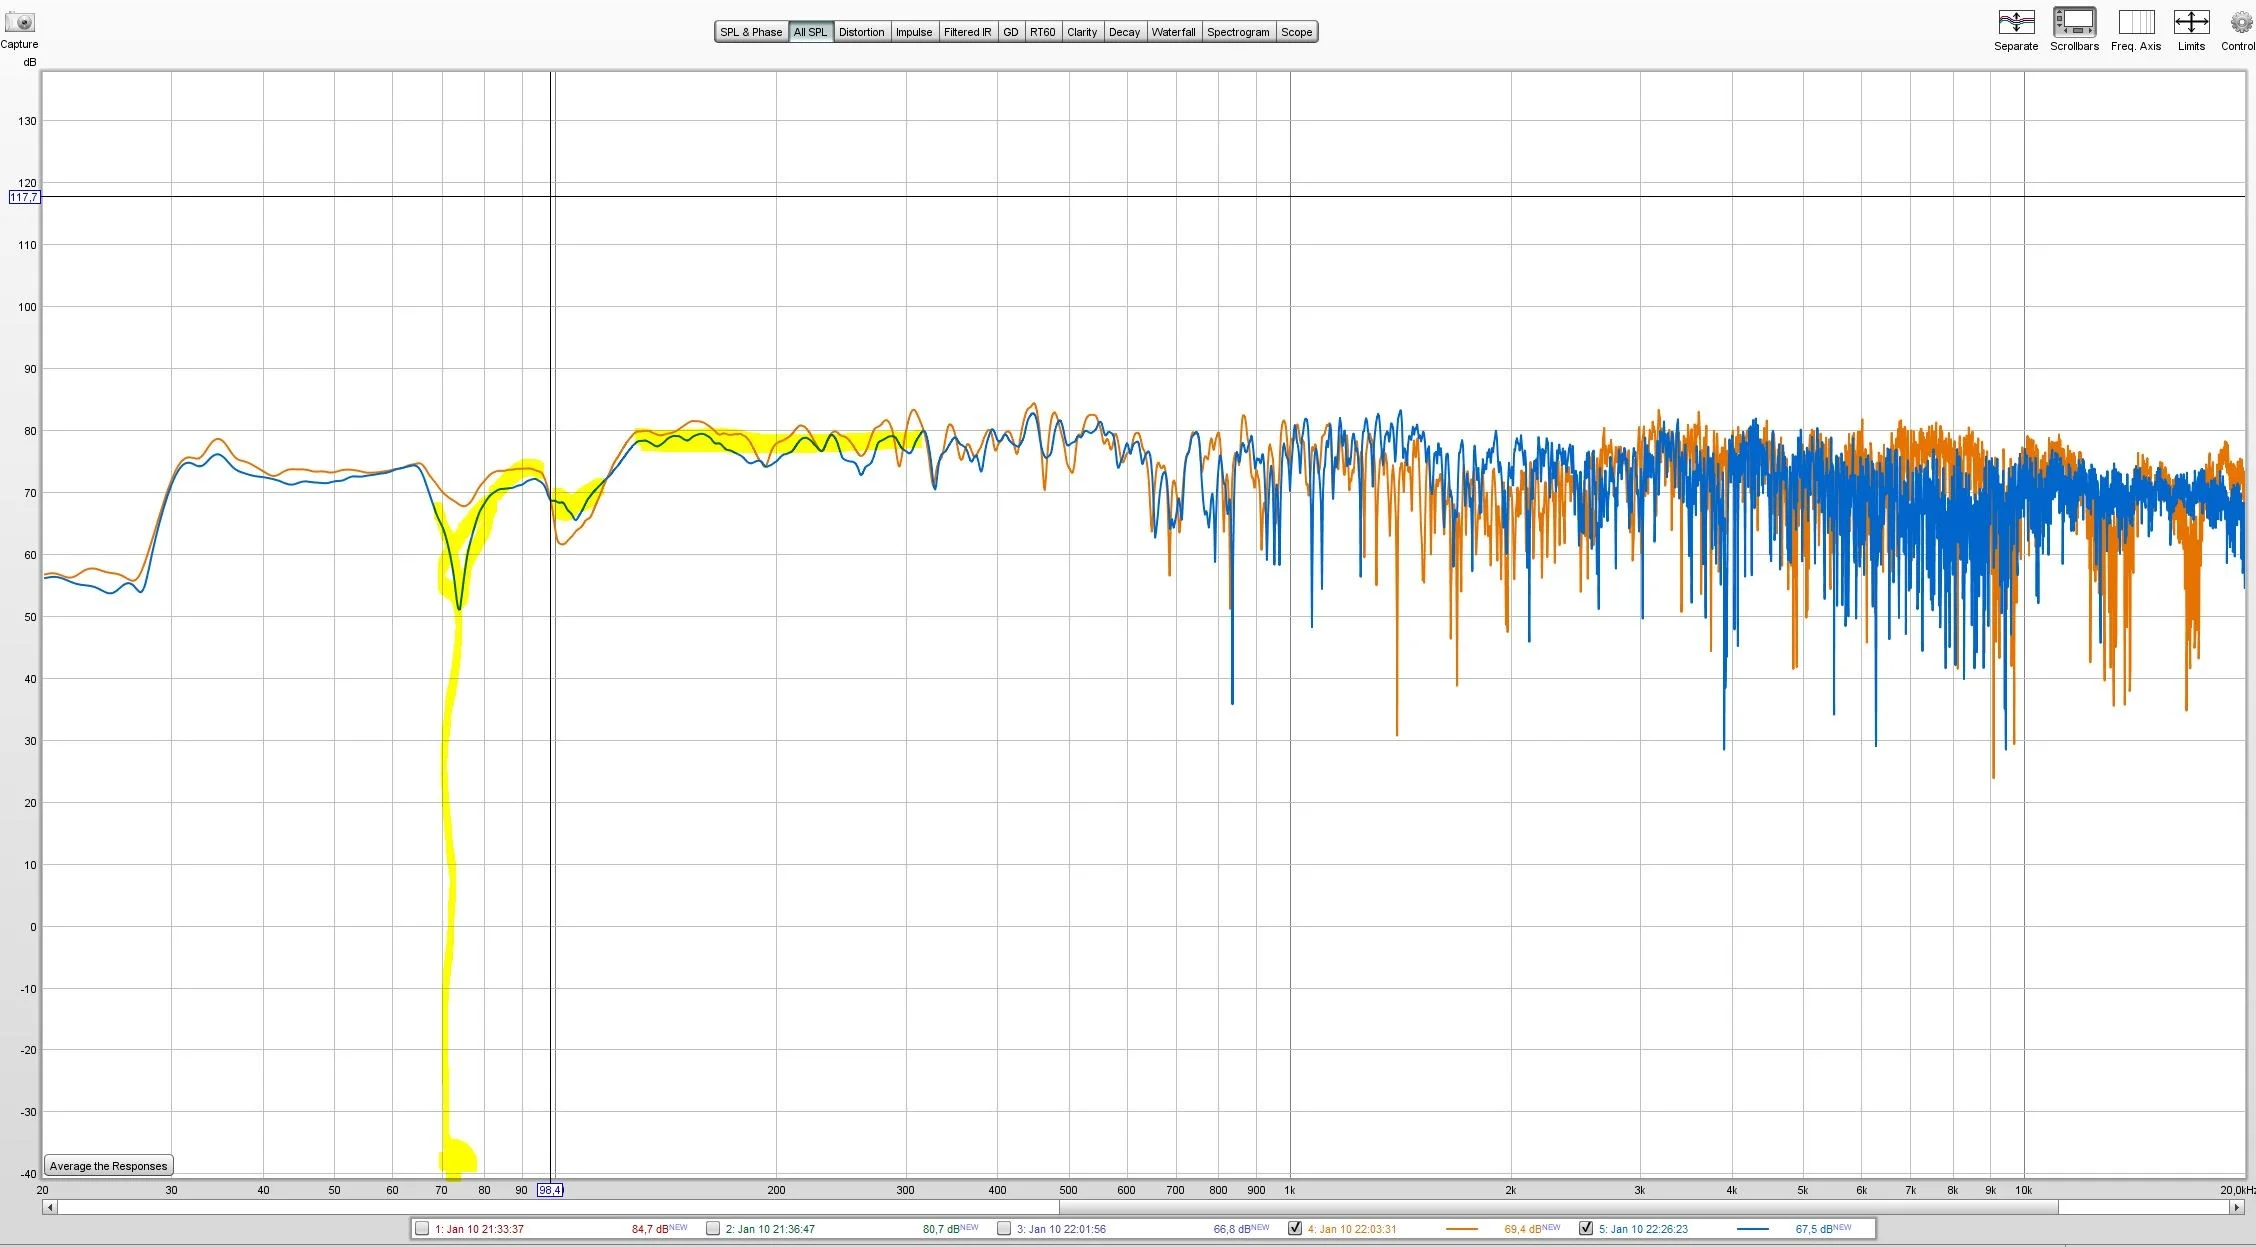Switch to the Scope tab
Viewport: 2256px width, 1247px height.
[x=1296, y=32]
